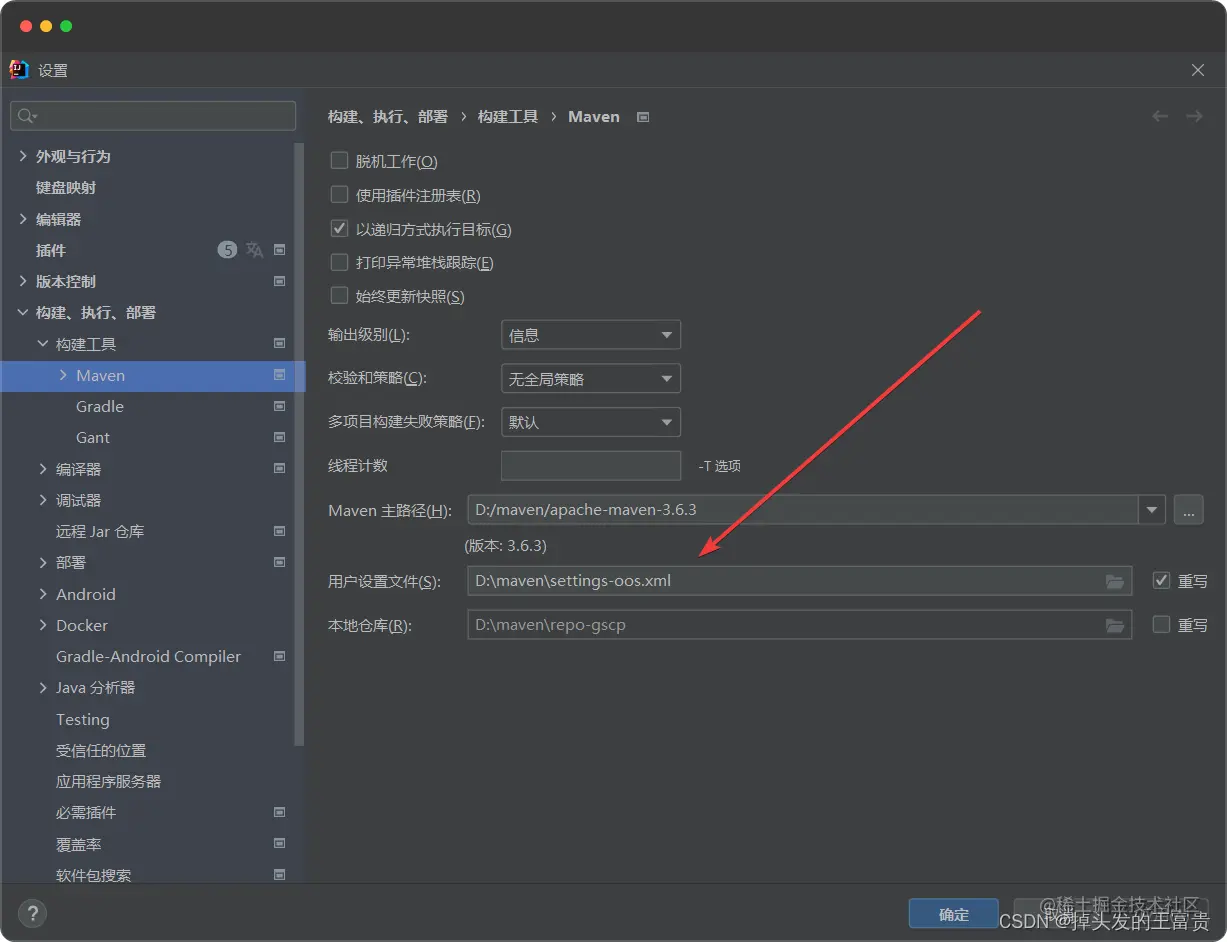Viewport: 1227px width, 942px height.
Task: Click the plugins update count badge 5
Action: tap(228, 250)
